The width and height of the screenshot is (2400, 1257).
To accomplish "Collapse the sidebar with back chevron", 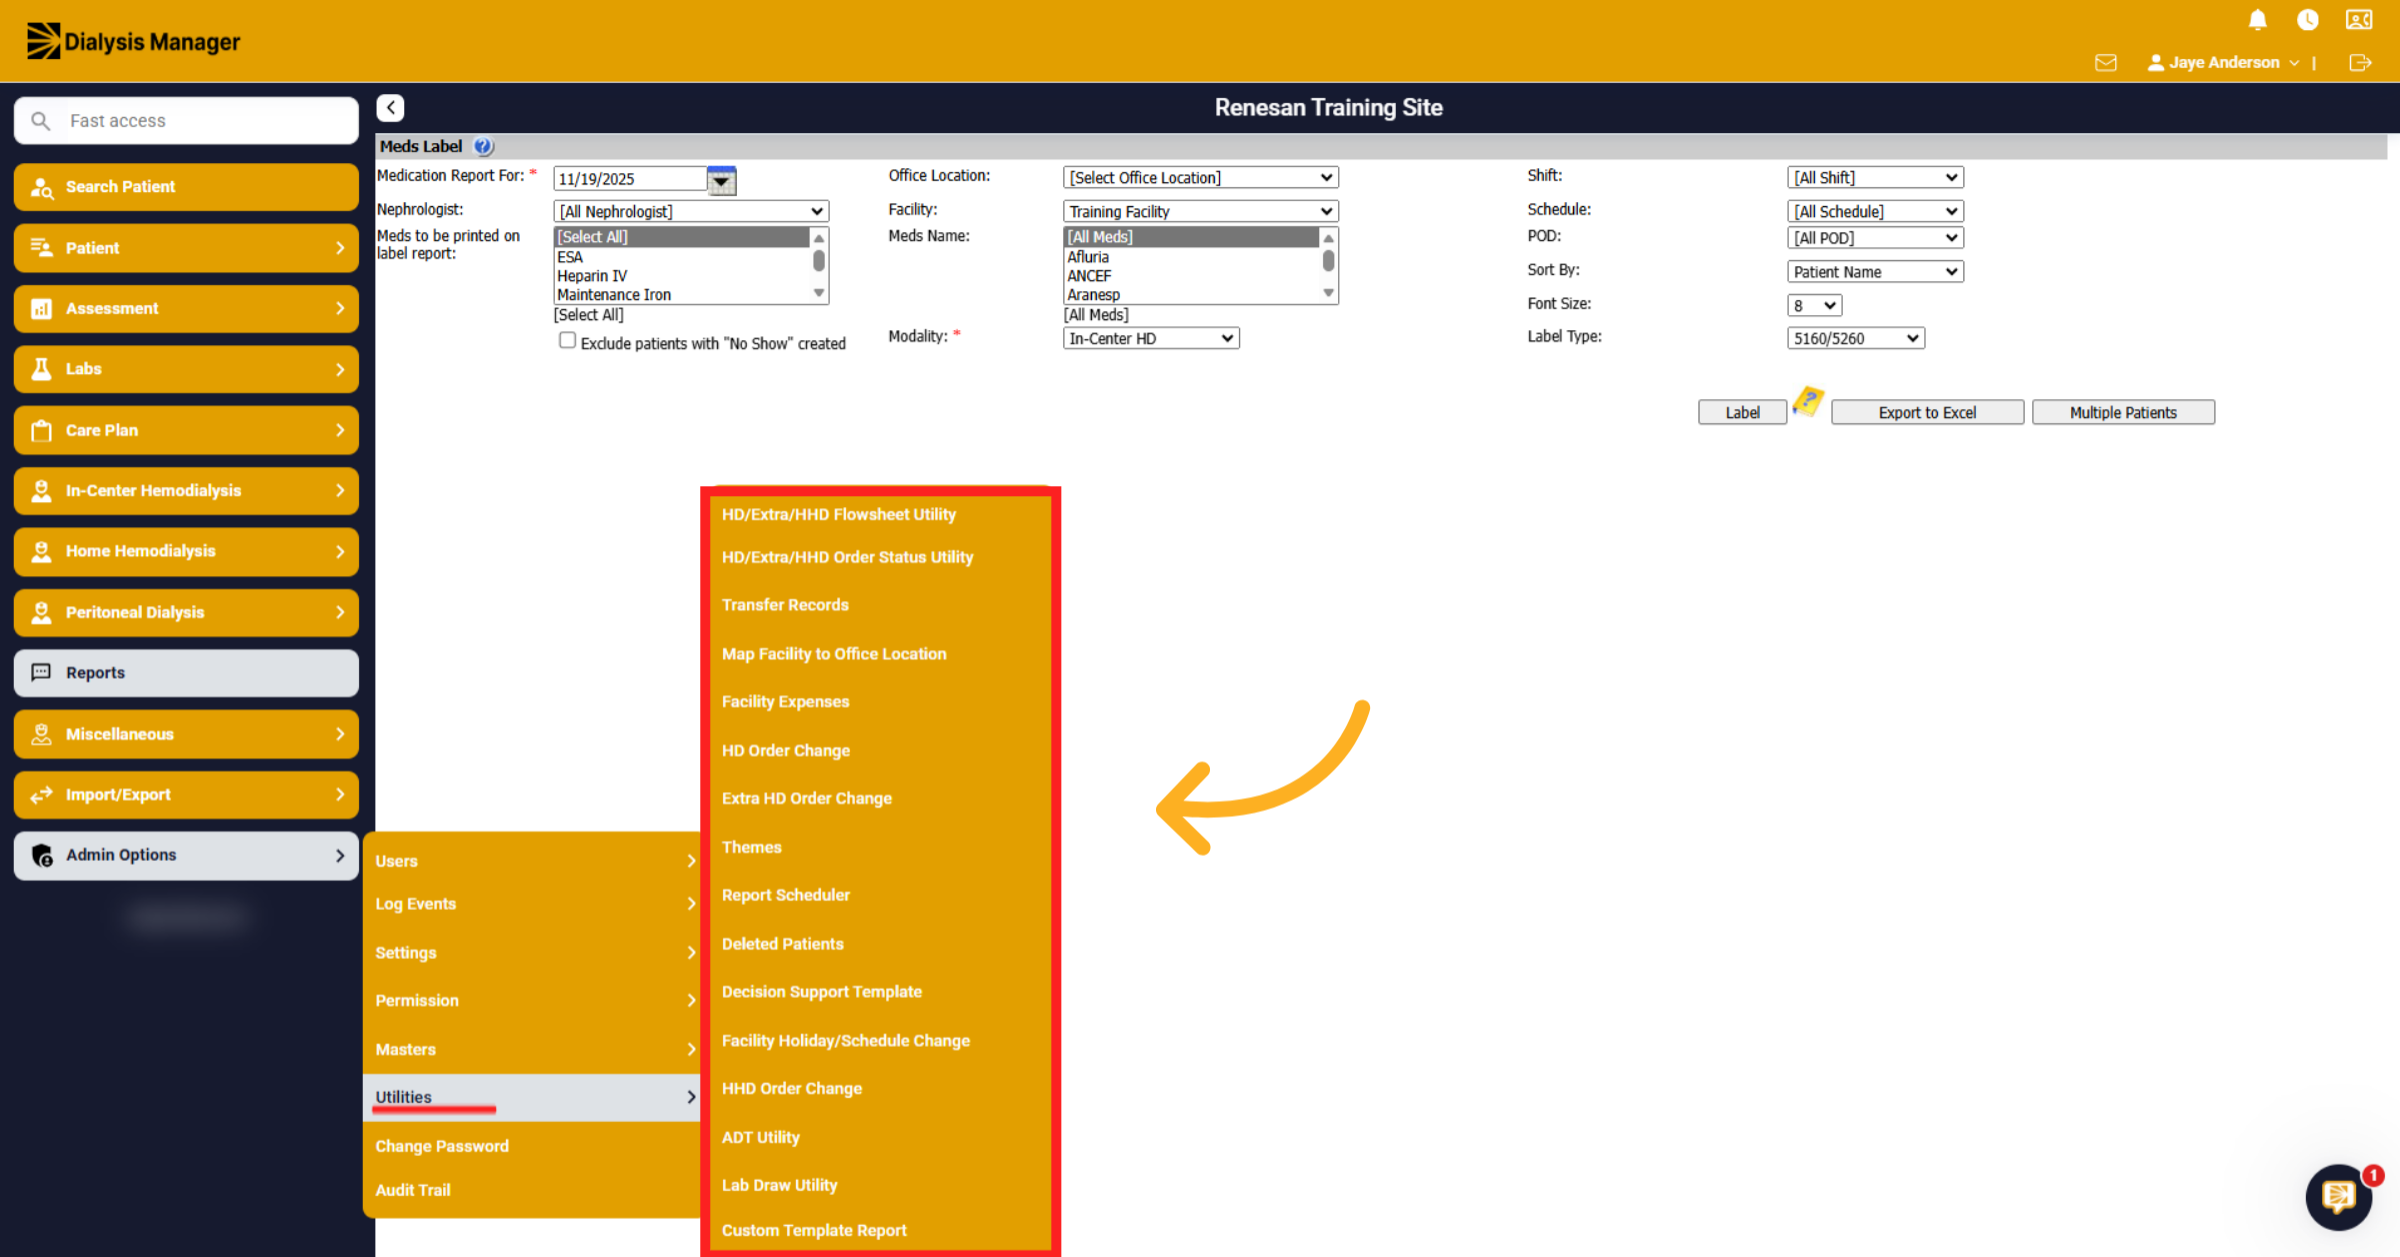I will click(x=390, y=107).
